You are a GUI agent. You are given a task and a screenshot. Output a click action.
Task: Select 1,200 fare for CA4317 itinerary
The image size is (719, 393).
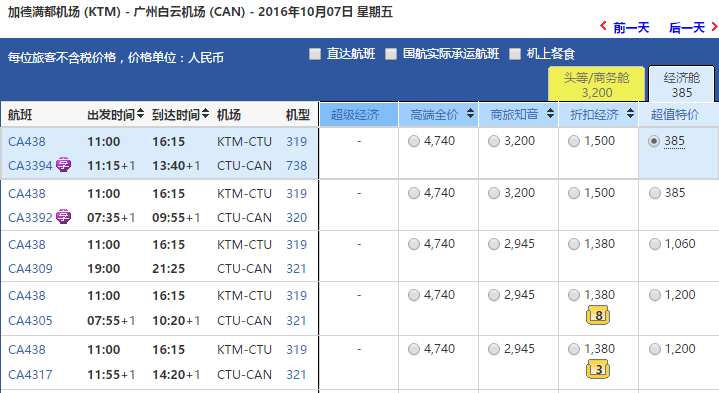click(x=654, y=349)
